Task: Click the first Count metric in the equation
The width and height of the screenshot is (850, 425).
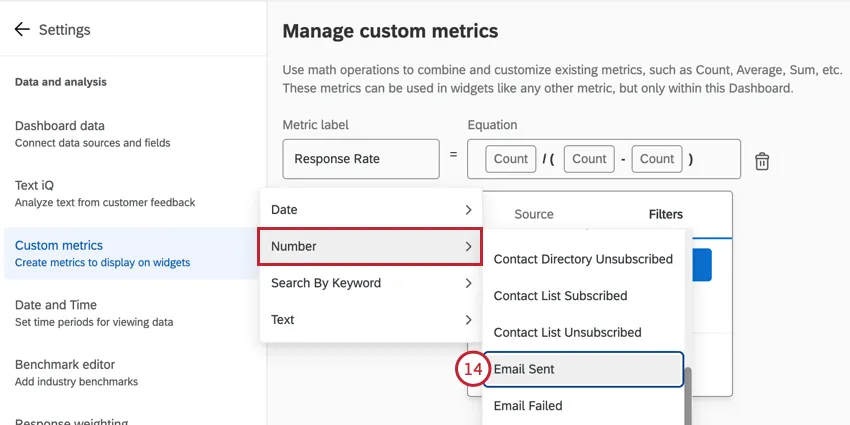Action: click(x=510, y=159)
